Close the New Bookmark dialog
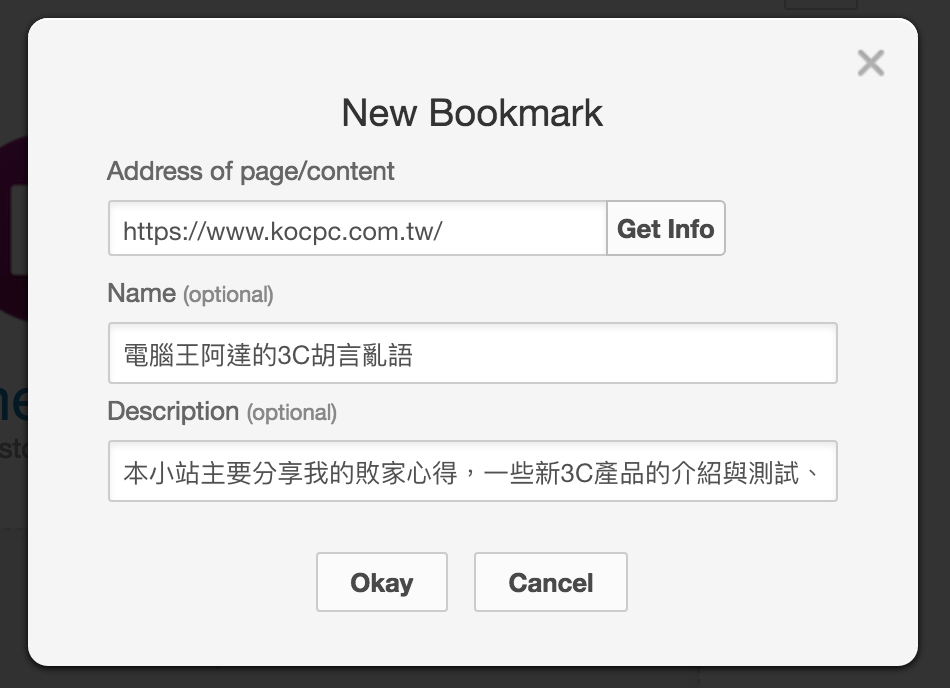The image size is (950, 688). (871, 63)
